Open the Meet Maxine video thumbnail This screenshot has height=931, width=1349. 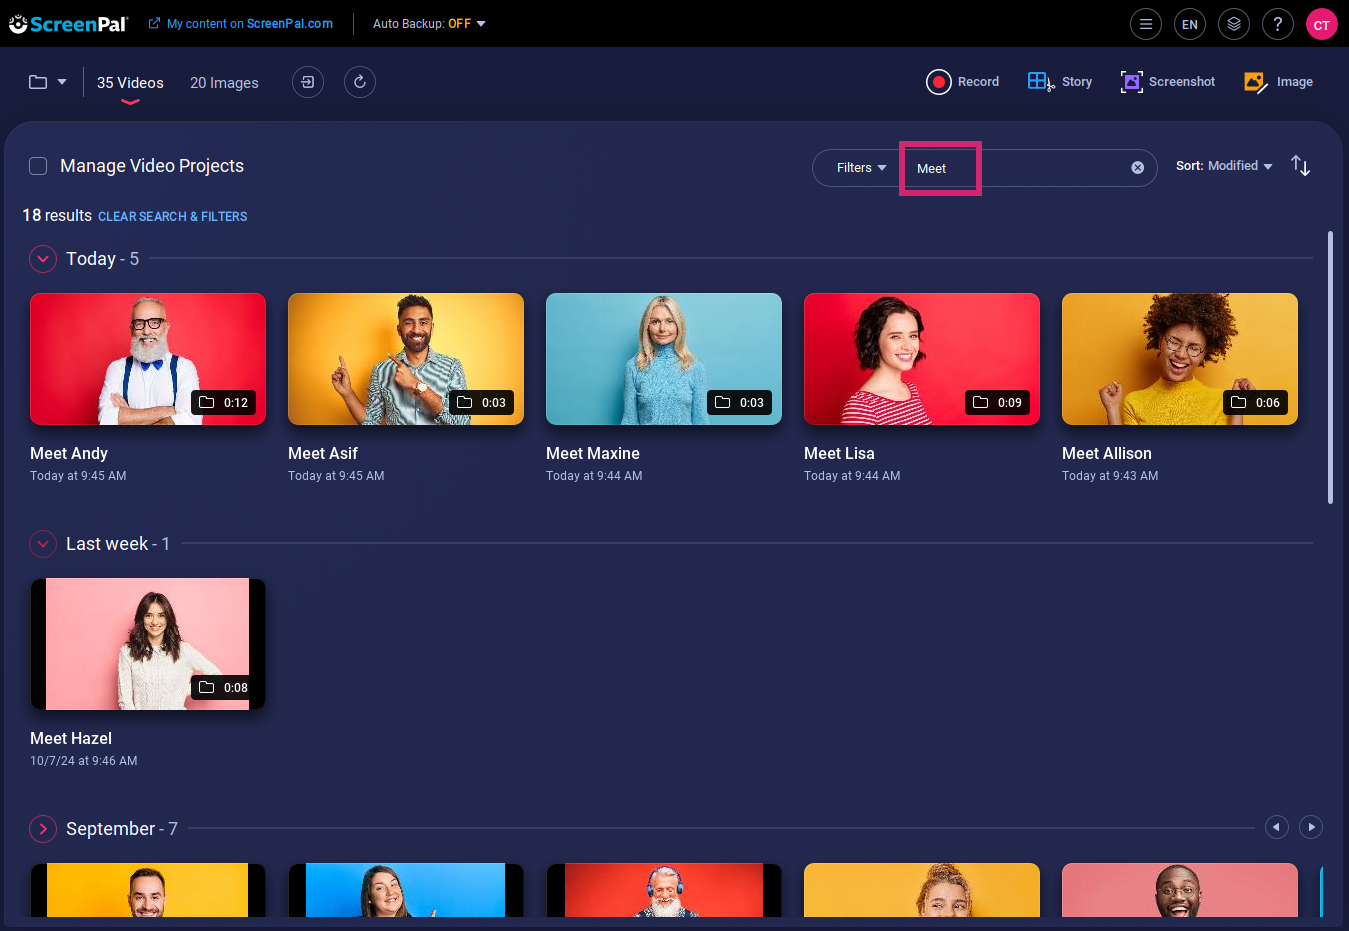click(664, 359)
